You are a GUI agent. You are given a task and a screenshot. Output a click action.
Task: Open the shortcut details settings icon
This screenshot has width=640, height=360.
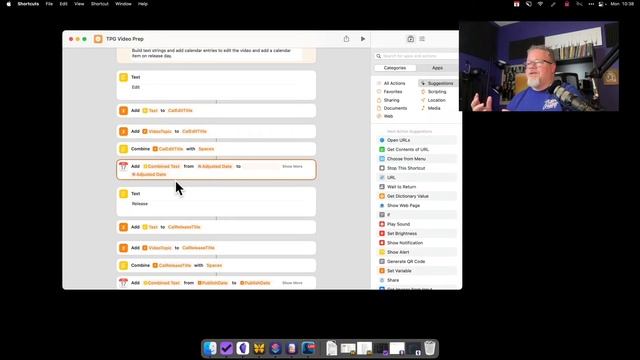[422, 39]
